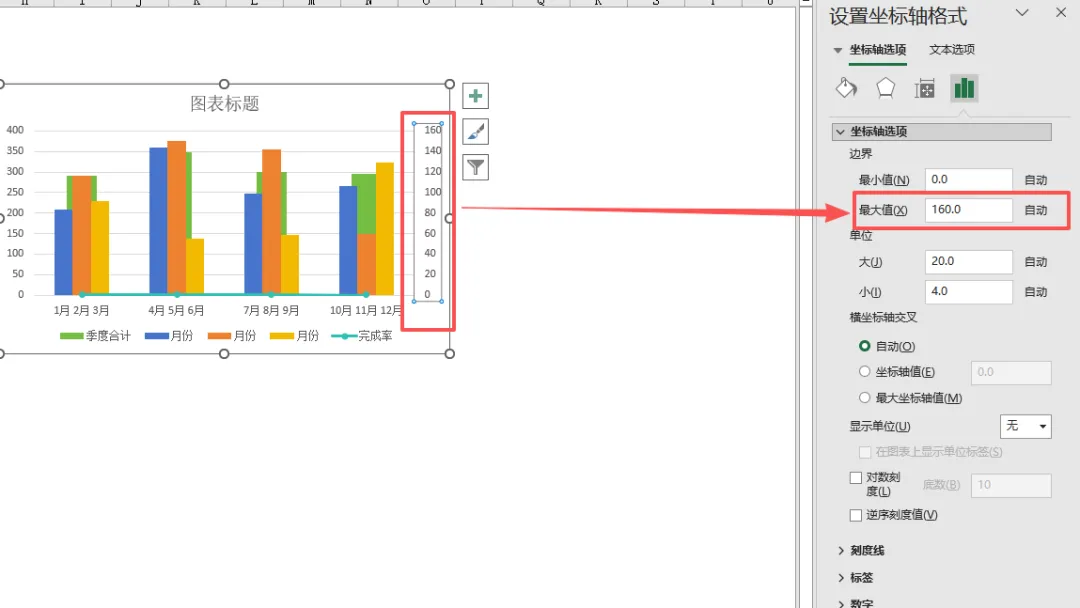Open the Fill & Line paint bucket icon
This screenshot has width=1080, height=608.
[x=846, y=88]
